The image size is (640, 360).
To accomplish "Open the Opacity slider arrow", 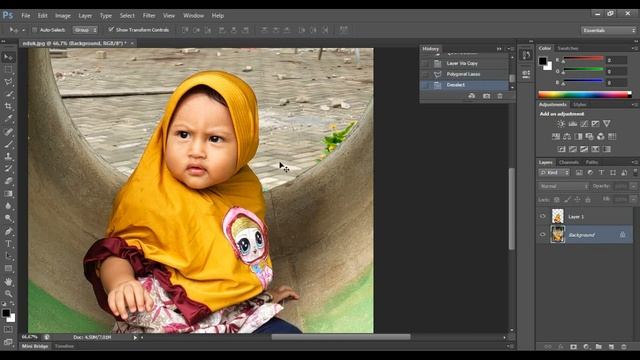I will click(633, 186).
